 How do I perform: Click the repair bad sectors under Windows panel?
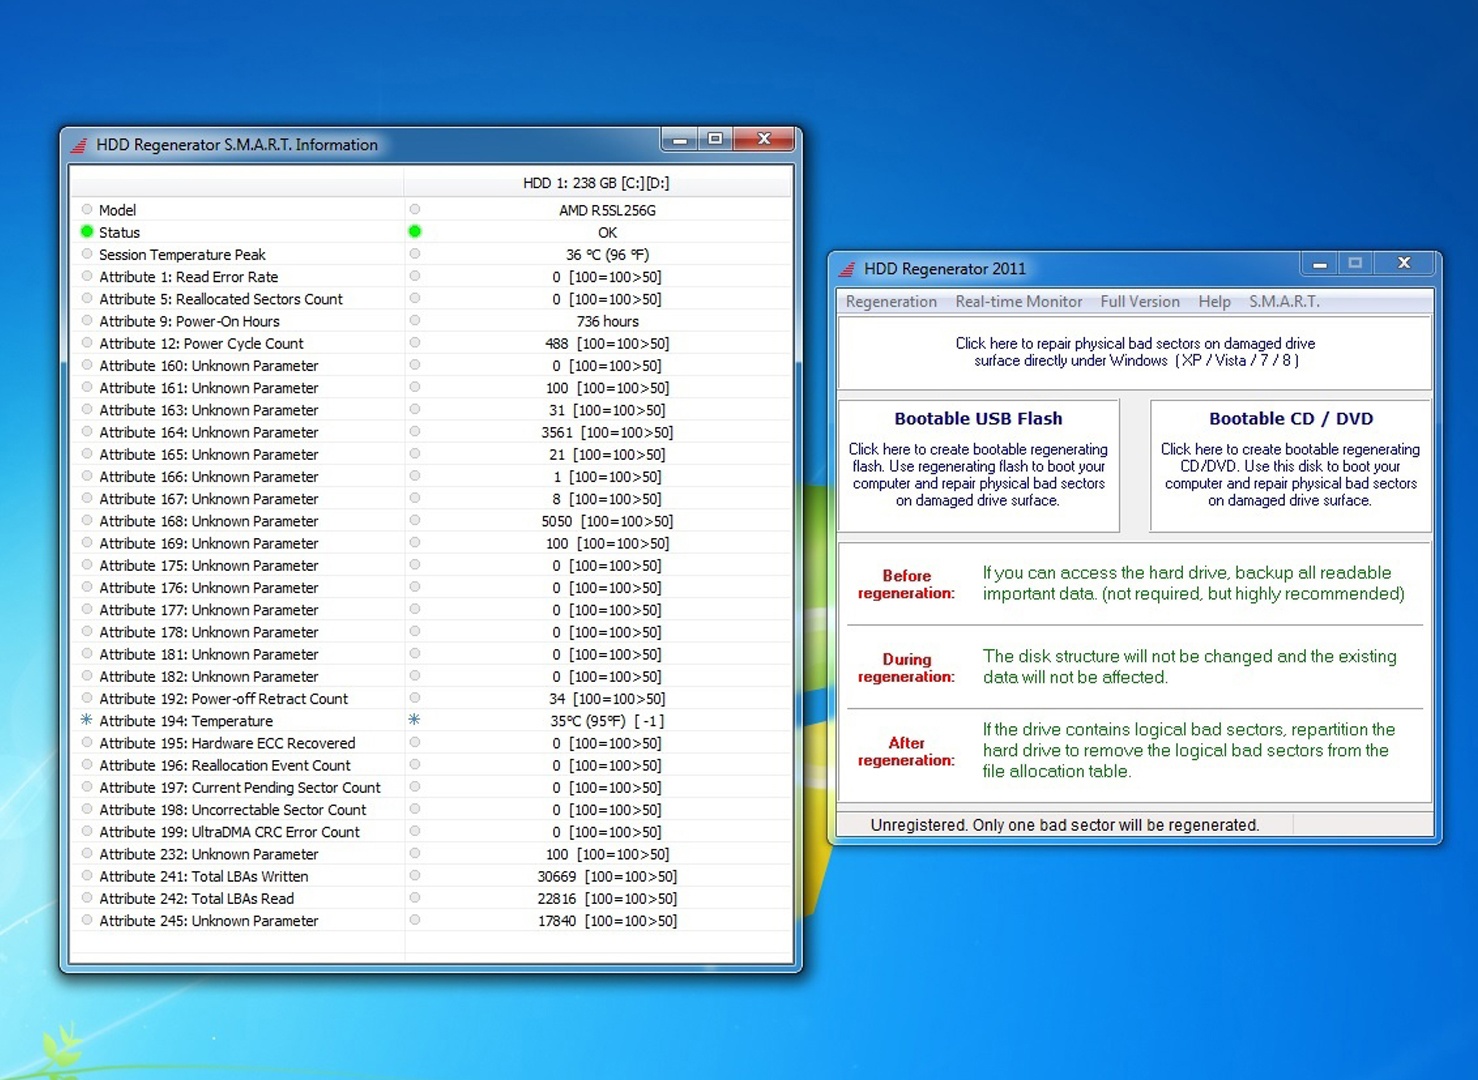[x=1135, y=353]
